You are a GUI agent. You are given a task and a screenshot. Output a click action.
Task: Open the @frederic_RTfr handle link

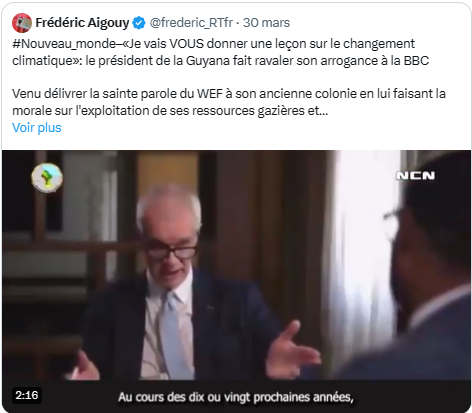coord(191,23)
